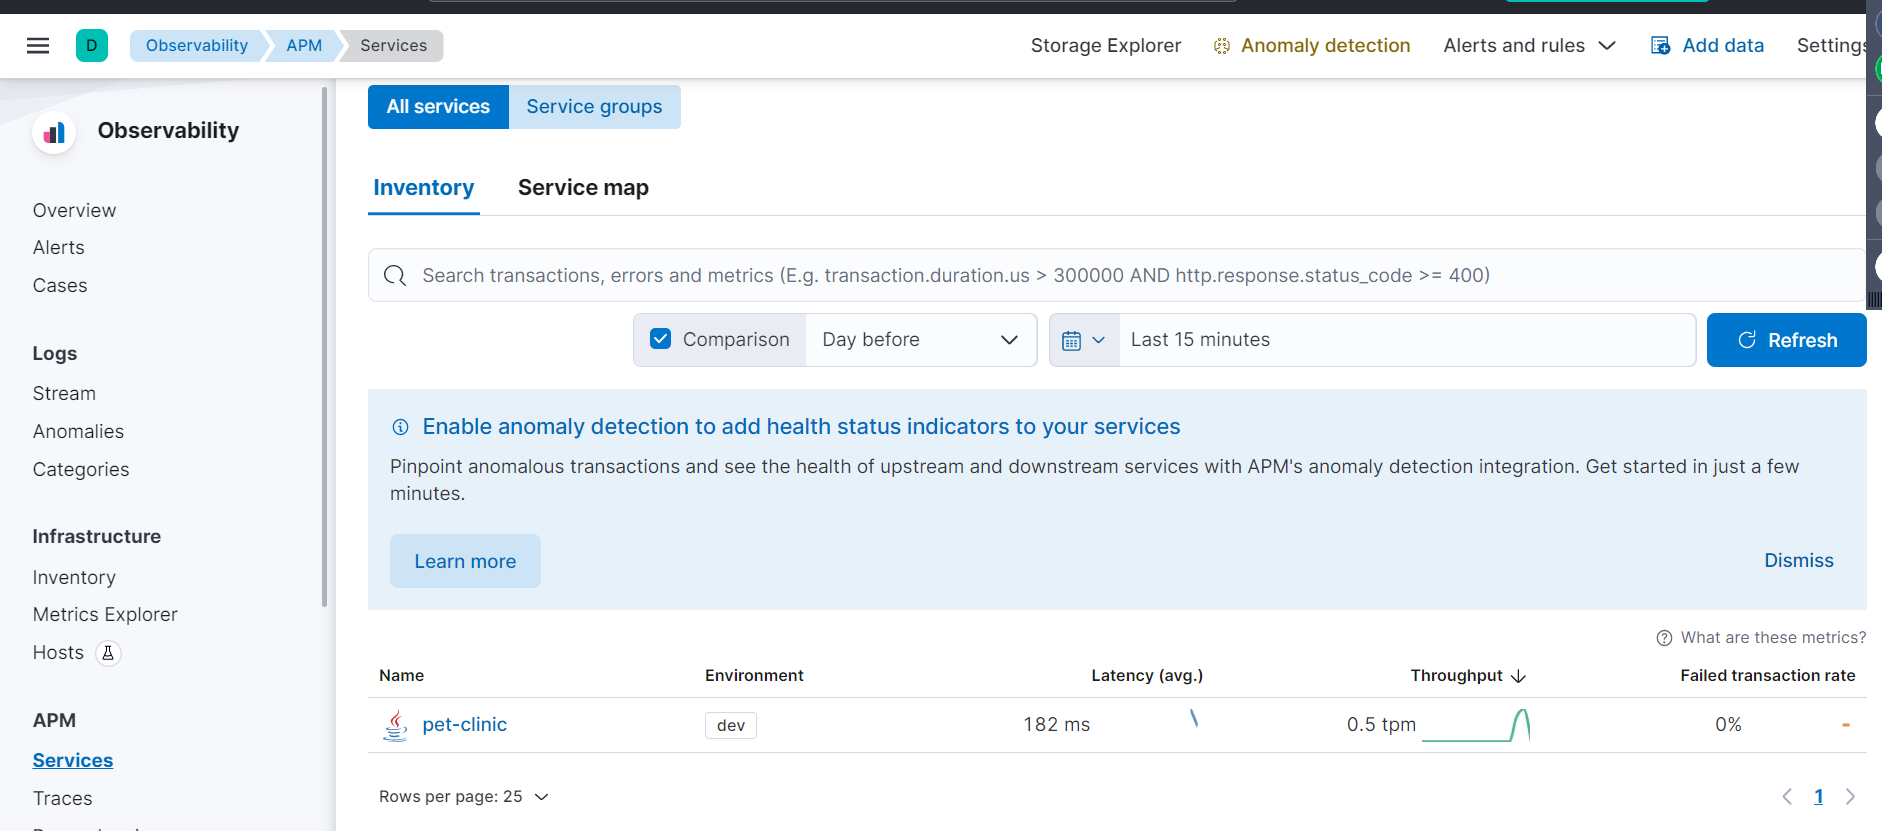Image resolution: width=1882 pixels, height=831 pixels.
Task: Expand the Alerts and rules menu
Action: (x=1529, y=46)
